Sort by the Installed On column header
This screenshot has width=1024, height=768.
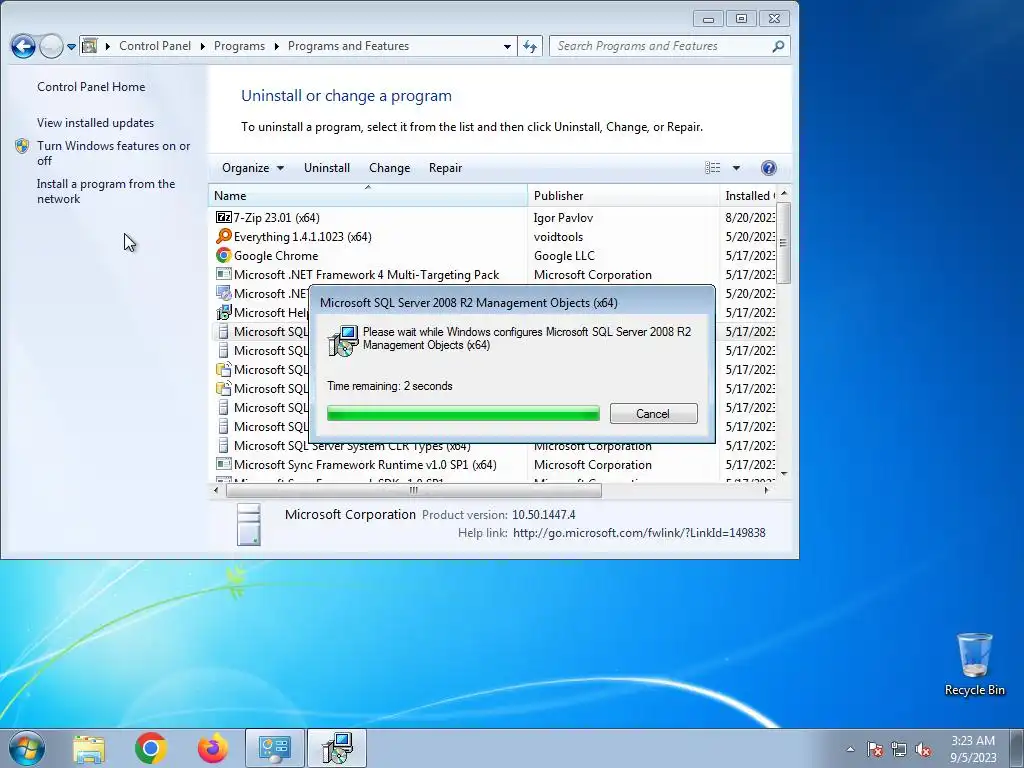748,195
